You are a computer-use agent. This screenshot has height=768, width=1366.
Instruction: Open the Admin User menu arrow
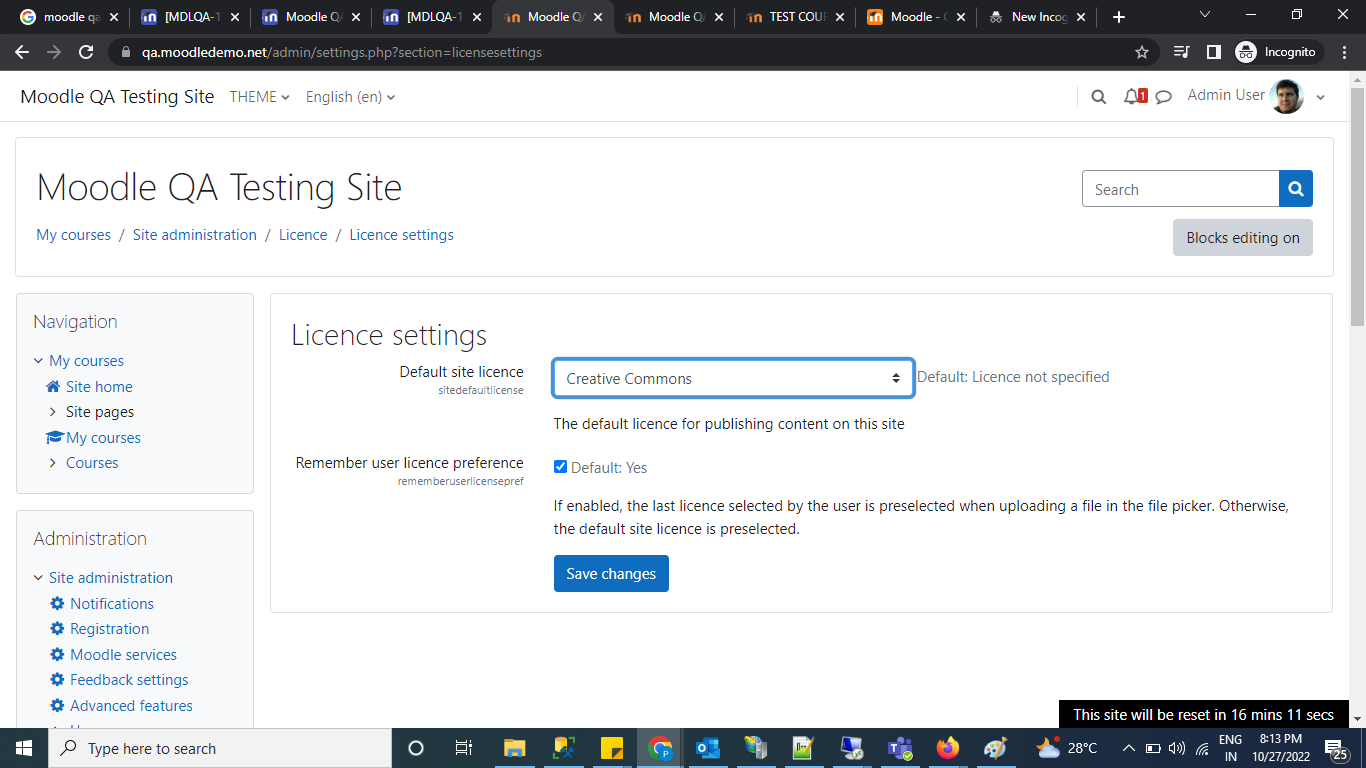1320,98
